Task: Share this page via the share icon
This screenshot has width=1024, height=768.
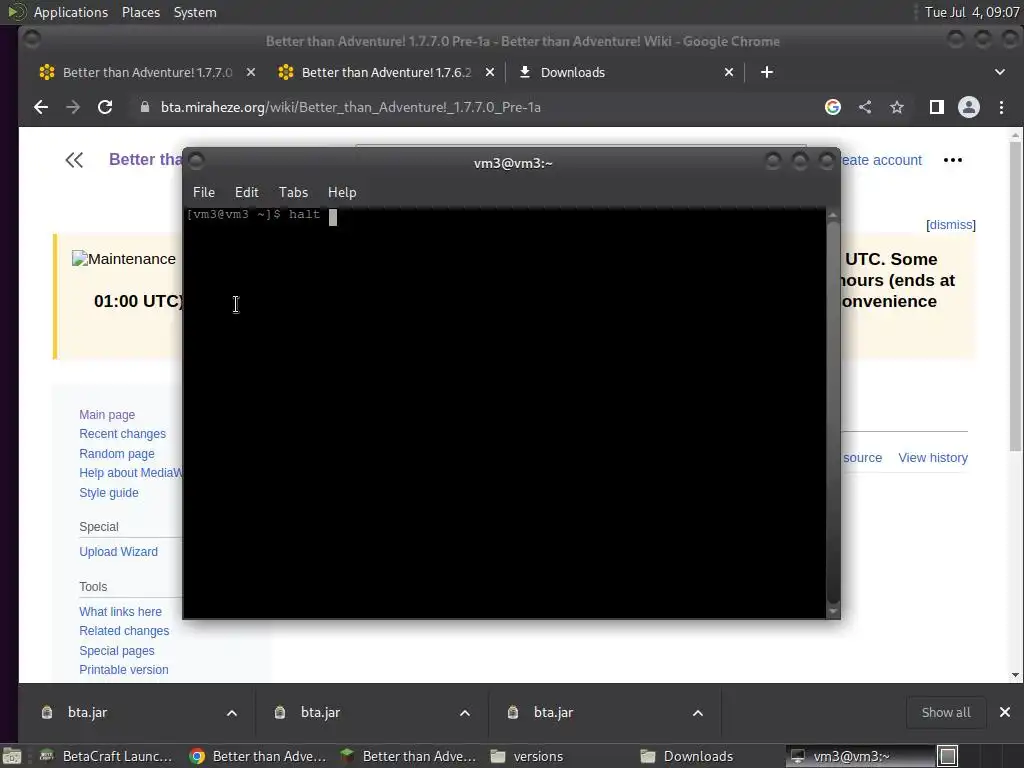Action: click(x=865, y=107)
